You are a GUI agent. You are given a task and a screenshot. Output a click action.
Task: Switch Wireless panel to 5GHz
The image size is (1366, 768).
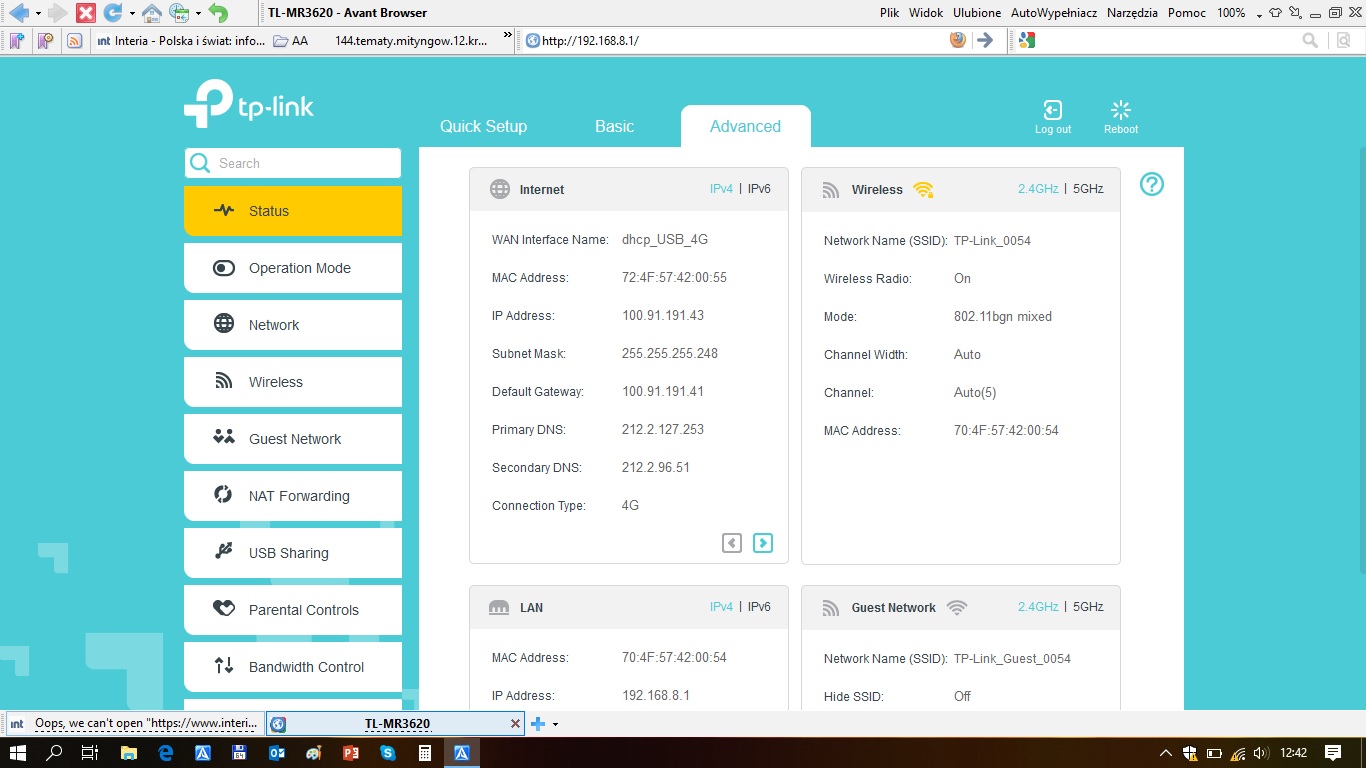[x=1088, y=189]
